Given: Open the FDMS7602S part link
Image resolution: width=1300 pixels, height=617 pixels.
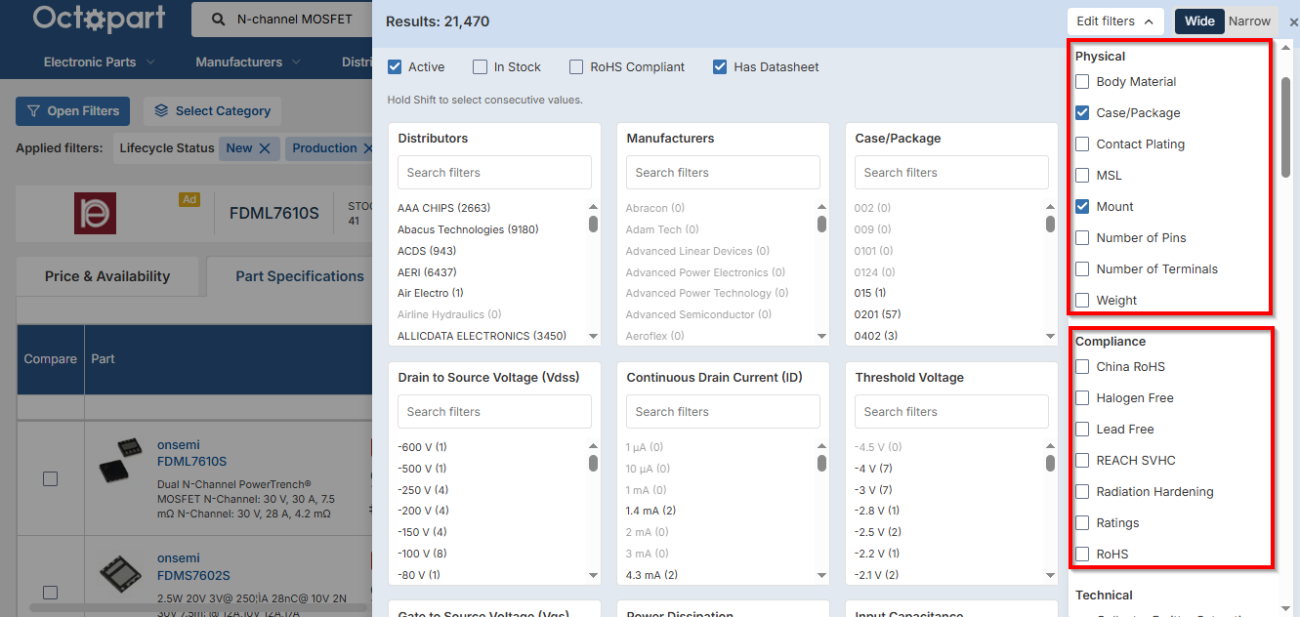Looking at the screenshot, I should (193, 575).
